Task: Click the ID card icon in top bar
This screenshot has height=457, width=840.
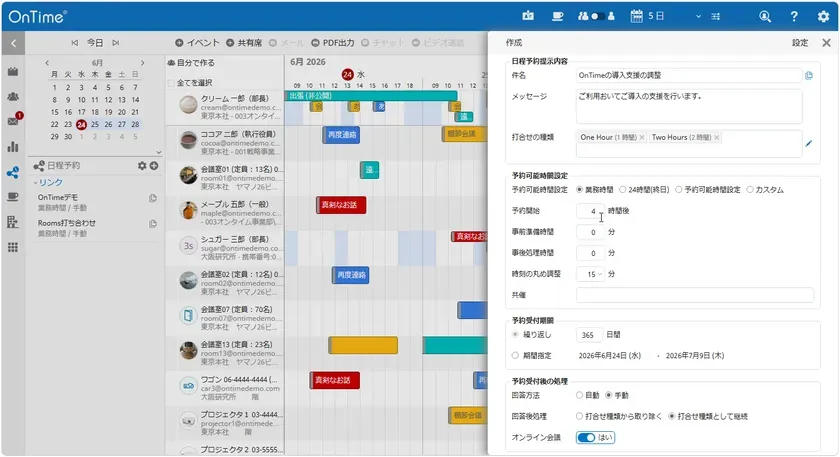Action: (528, 16)
